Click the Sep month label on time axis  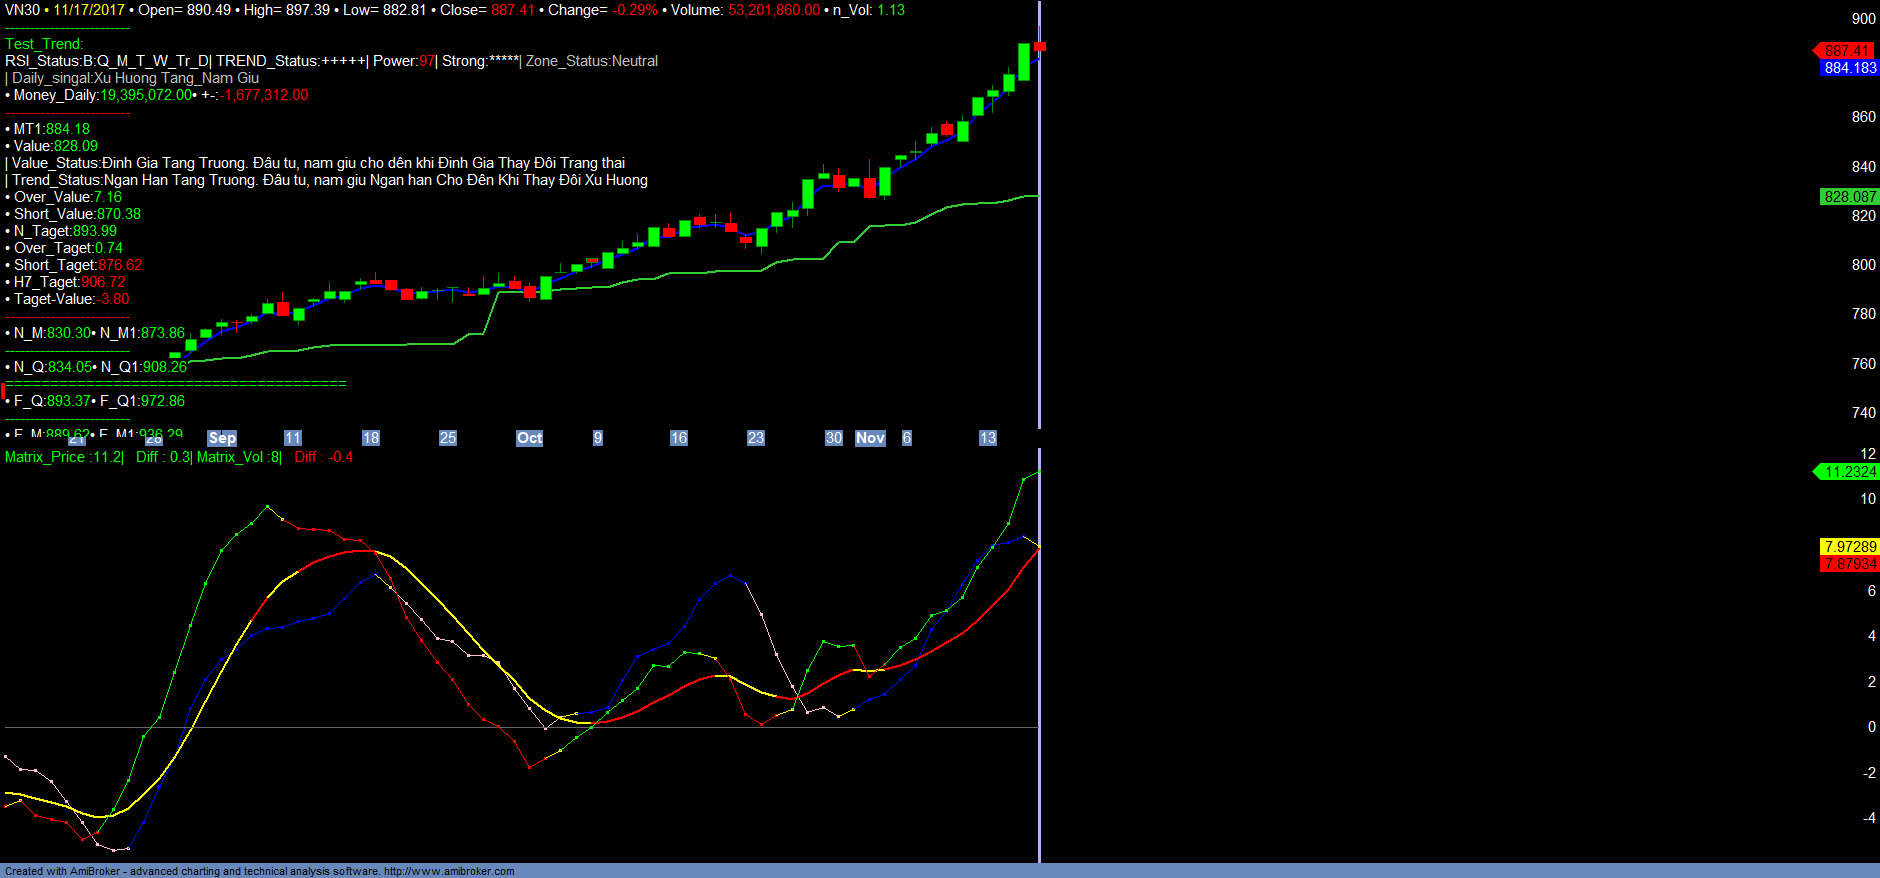pyautogui.click(x=222, y=438)
